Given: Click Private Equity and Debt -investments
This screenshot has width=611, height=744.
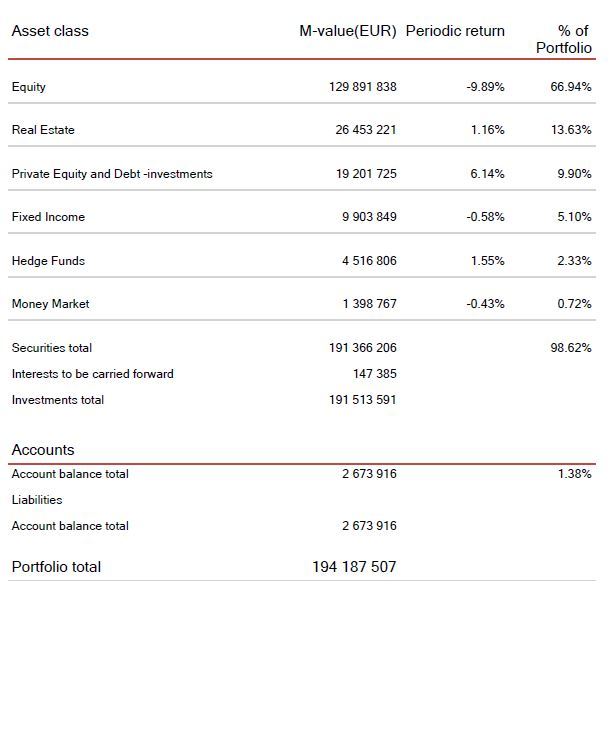Looking at the screenshot, I should pos(112,174).
